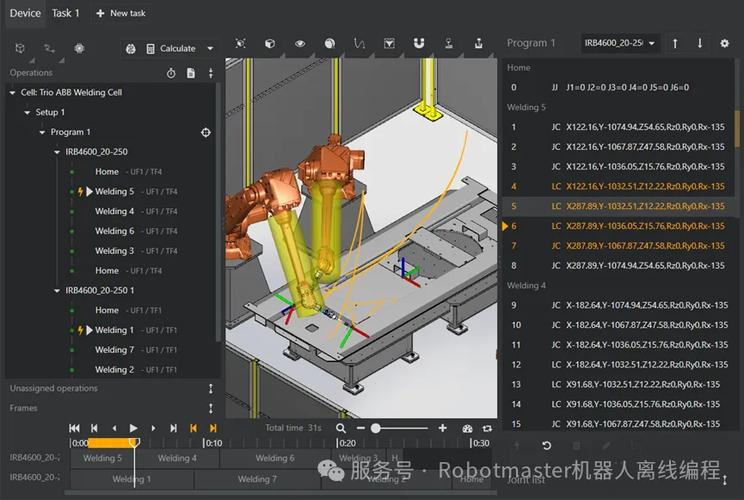Click the path nodes icon in left toolbar
Screen dimensions: 744x500
click(49, 48)
